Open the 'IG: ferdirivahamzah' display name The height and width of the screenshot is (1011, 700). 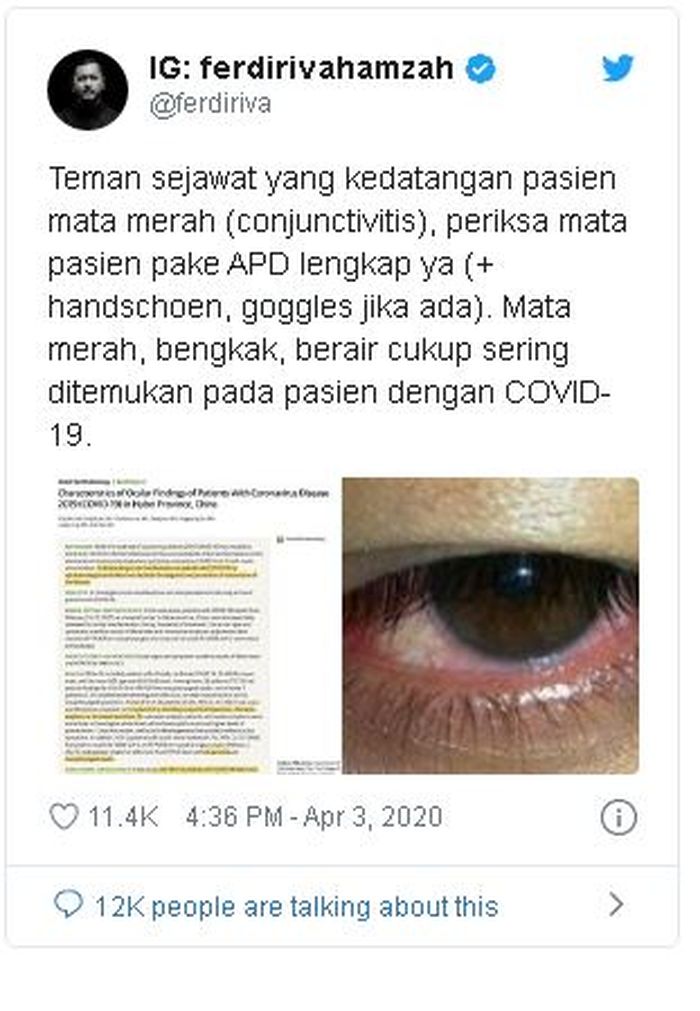pyautogui.click(x=302, y=68)
